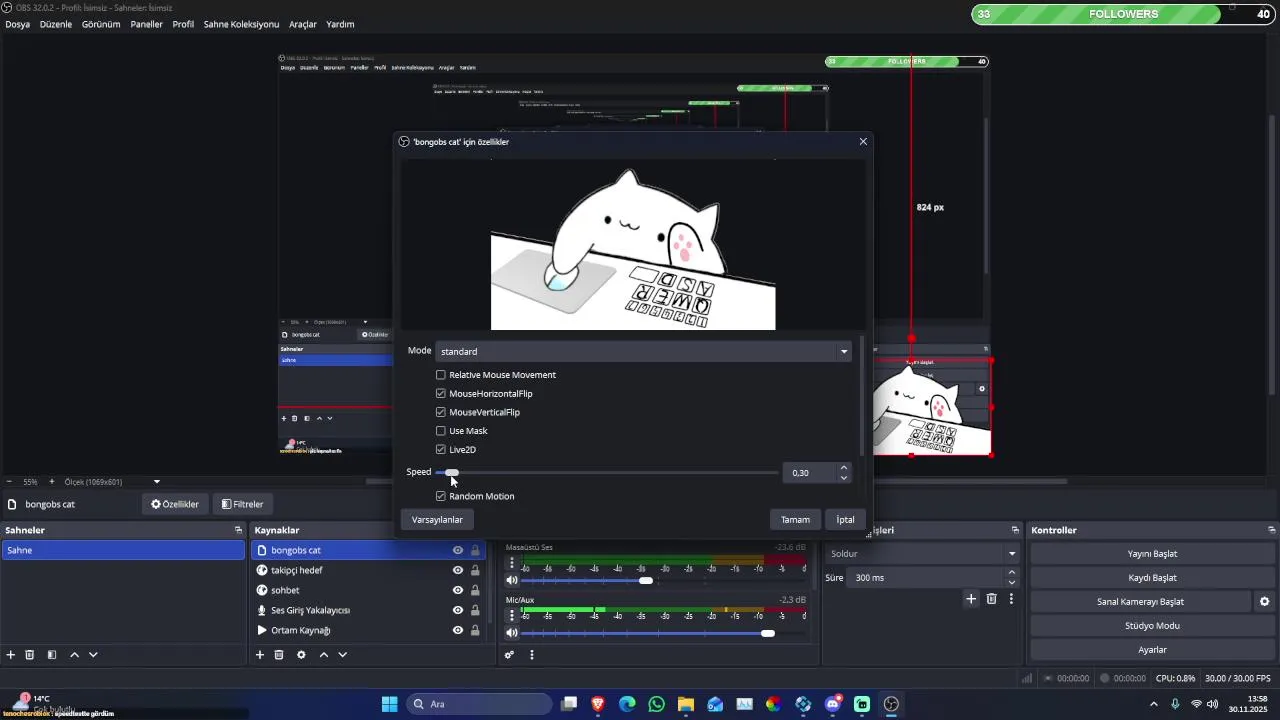Remove scene transition with trash icon
This screenshot has height=720, width=1280.
click(992, 598)
